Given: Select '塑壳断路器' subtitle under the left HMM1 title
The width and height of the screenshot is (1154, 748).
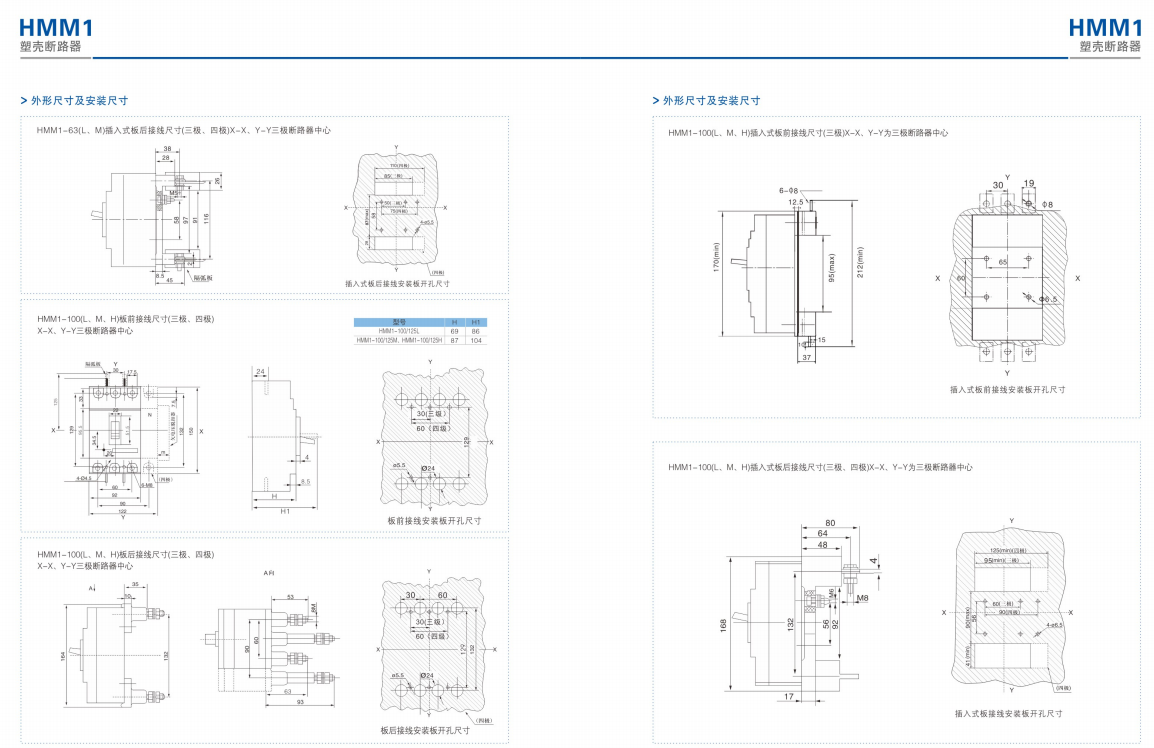Looking at the screenshot, I should tap(50, 46).
